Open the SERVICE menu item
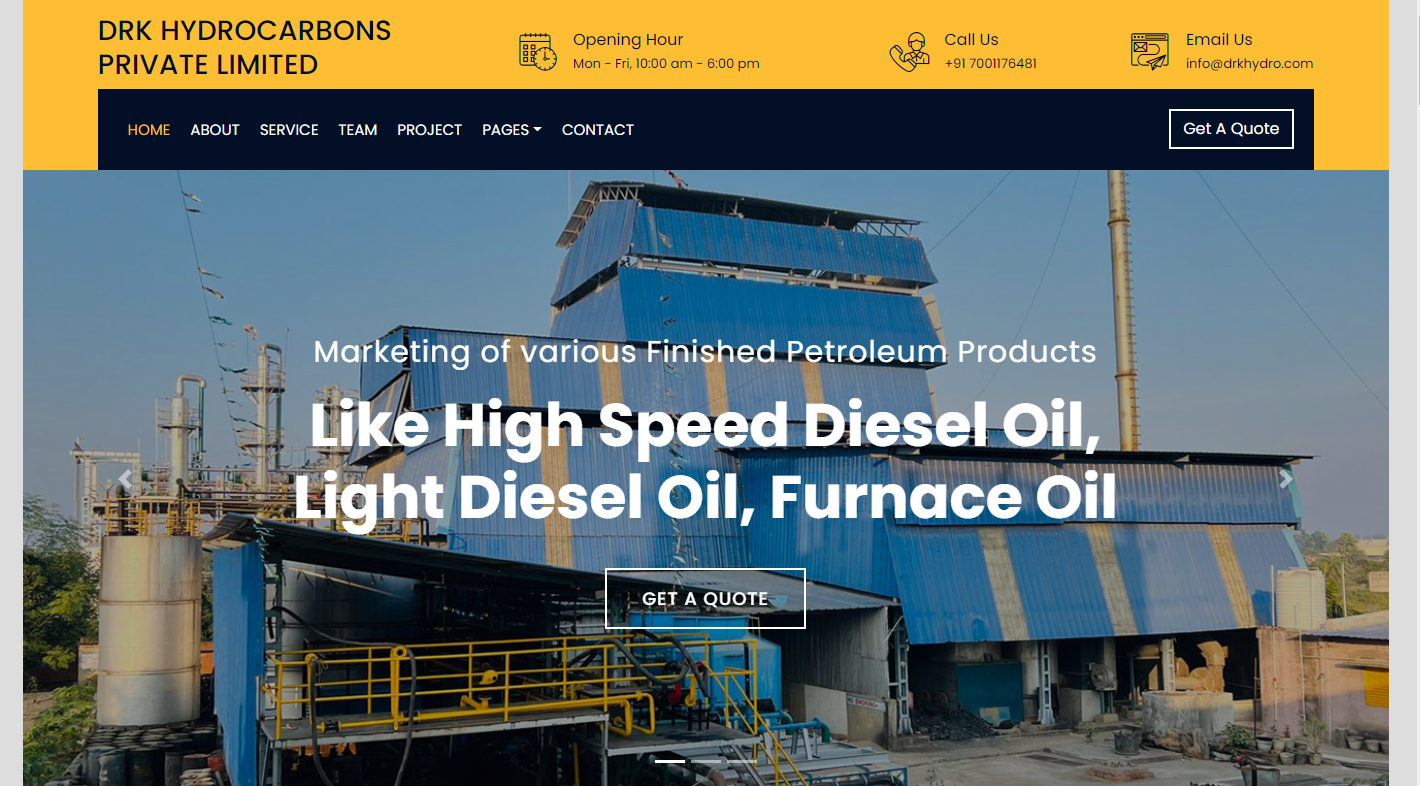1420x786 pixels. click(x=289, y=130)
